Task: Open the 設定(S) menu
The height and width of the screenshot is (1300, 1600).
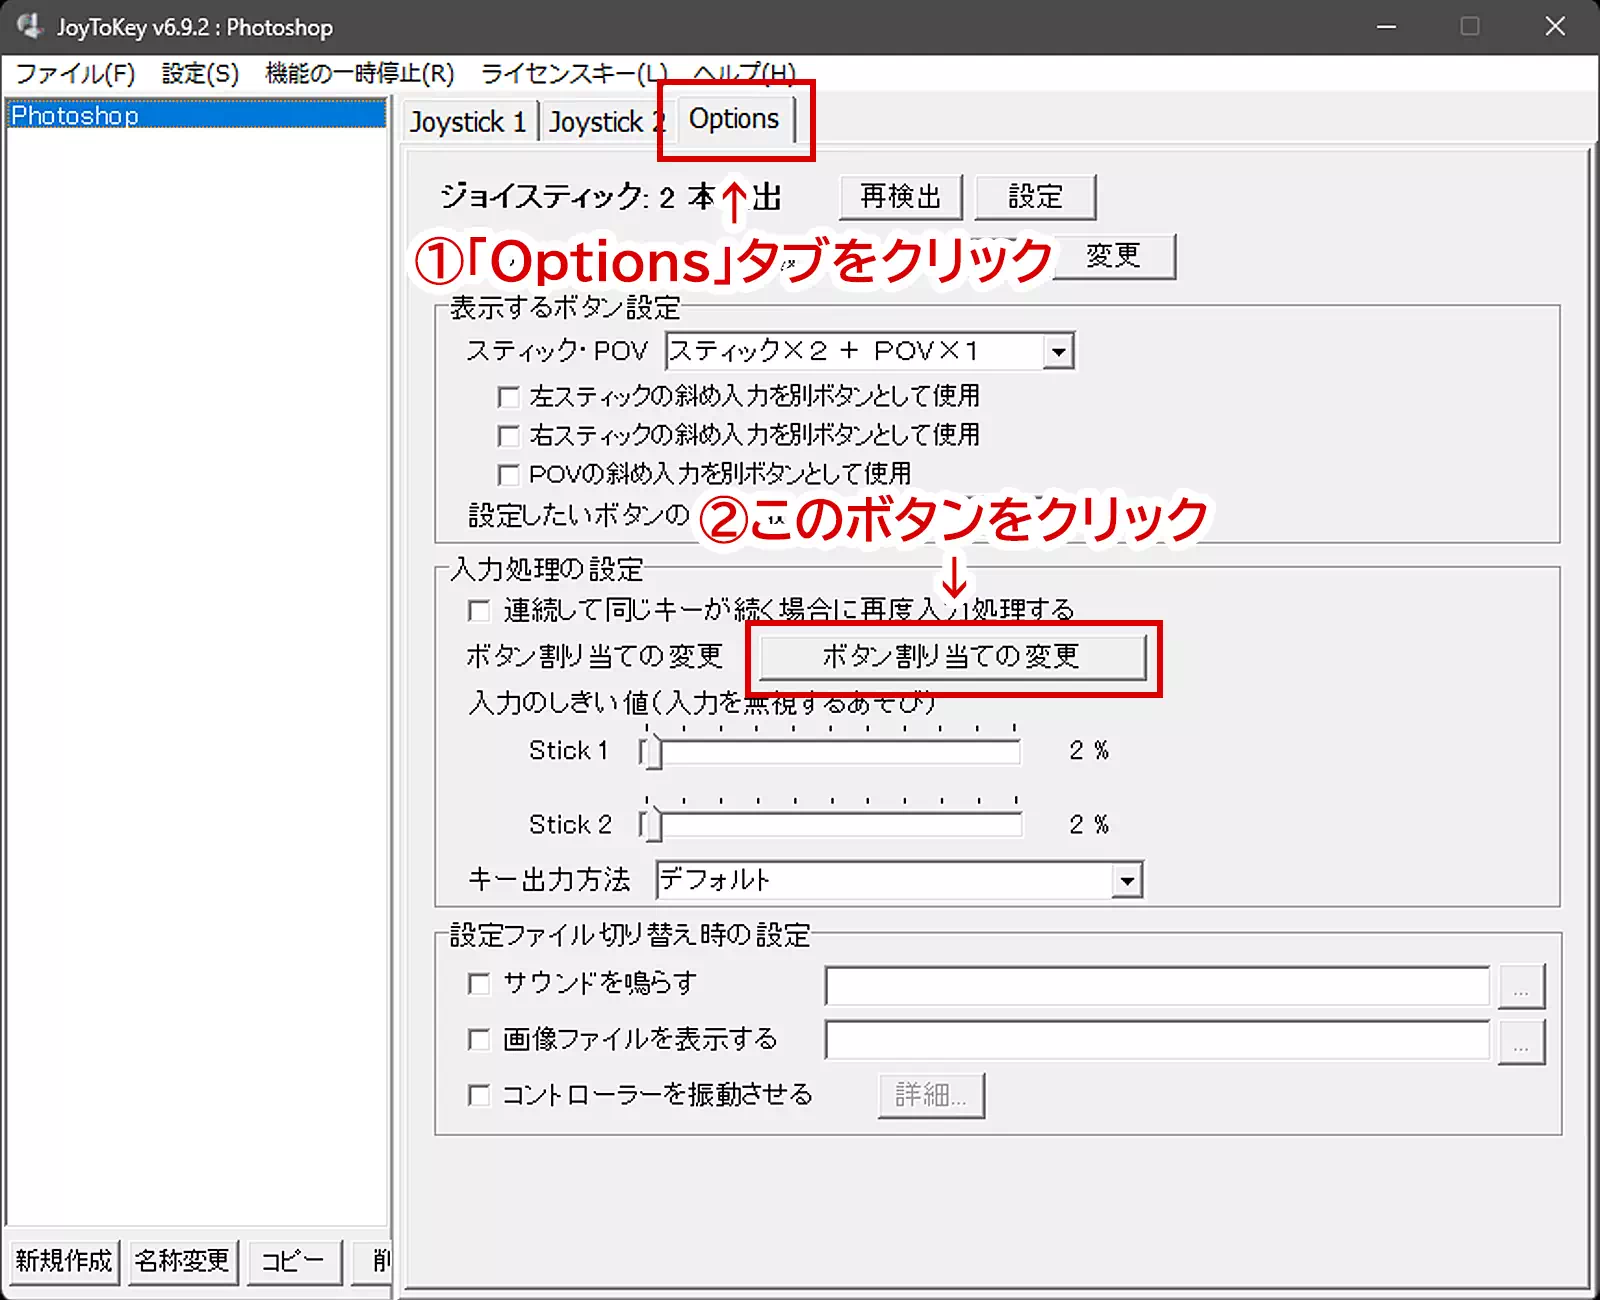Action: (200, 73)
